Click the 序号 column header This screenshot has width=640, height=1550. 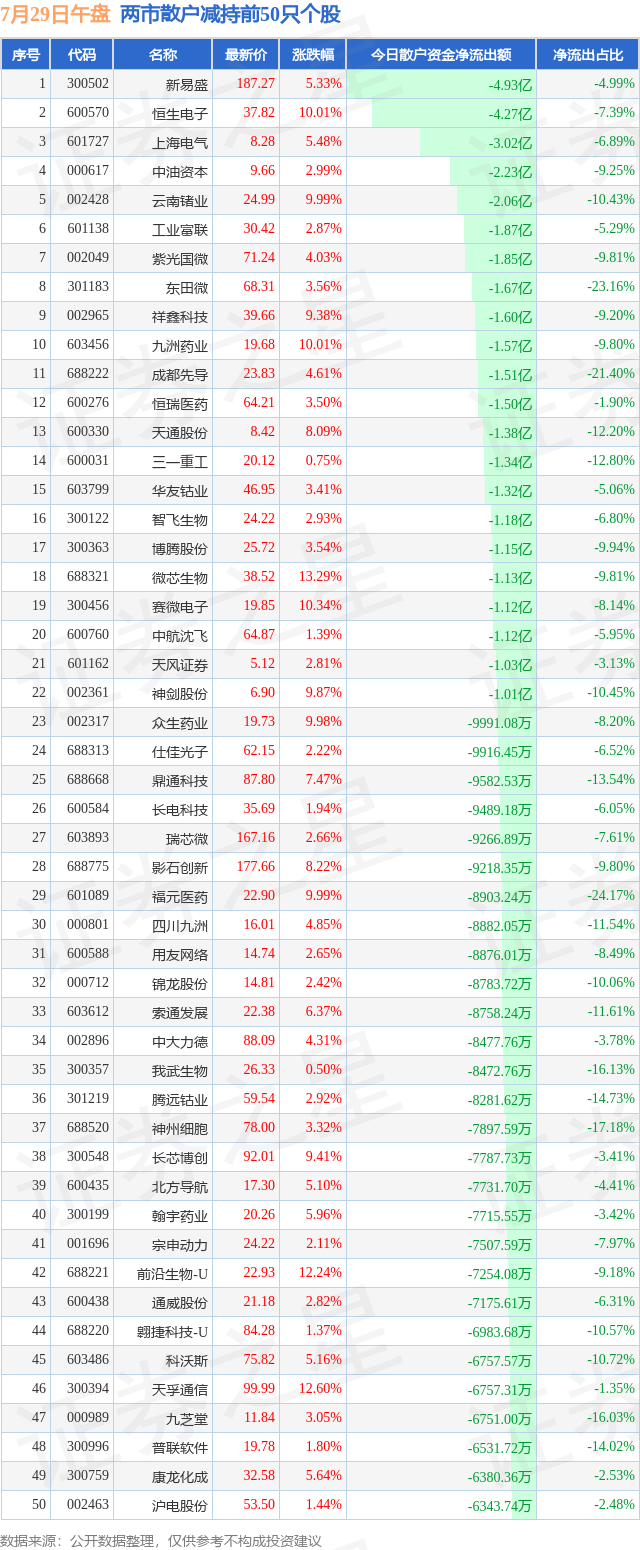tap(25, 55)
